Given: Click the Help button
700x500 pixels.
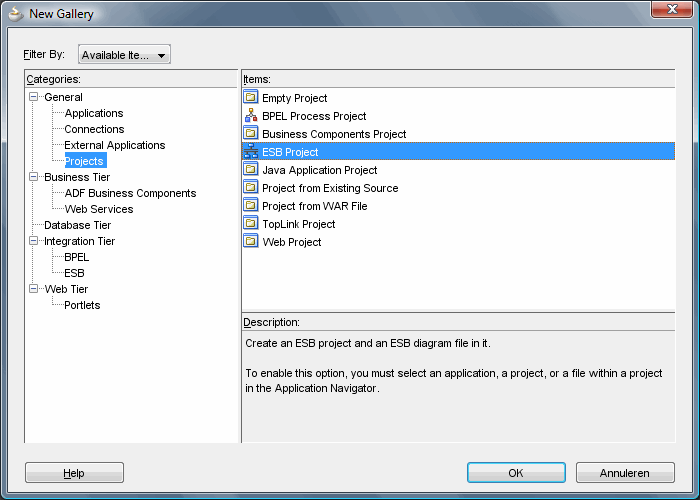Looking at the screenshot, I should tap(74, 473).
